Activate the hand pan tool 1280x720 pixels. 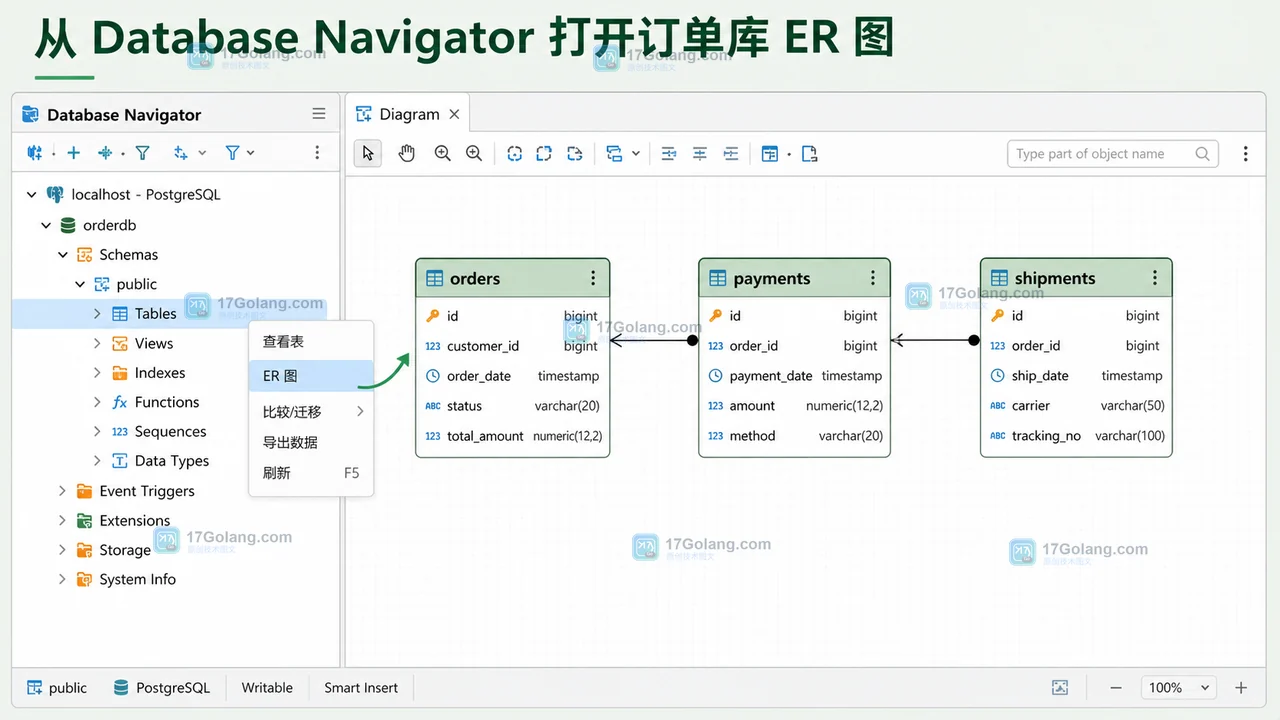[x=406, y=153]
